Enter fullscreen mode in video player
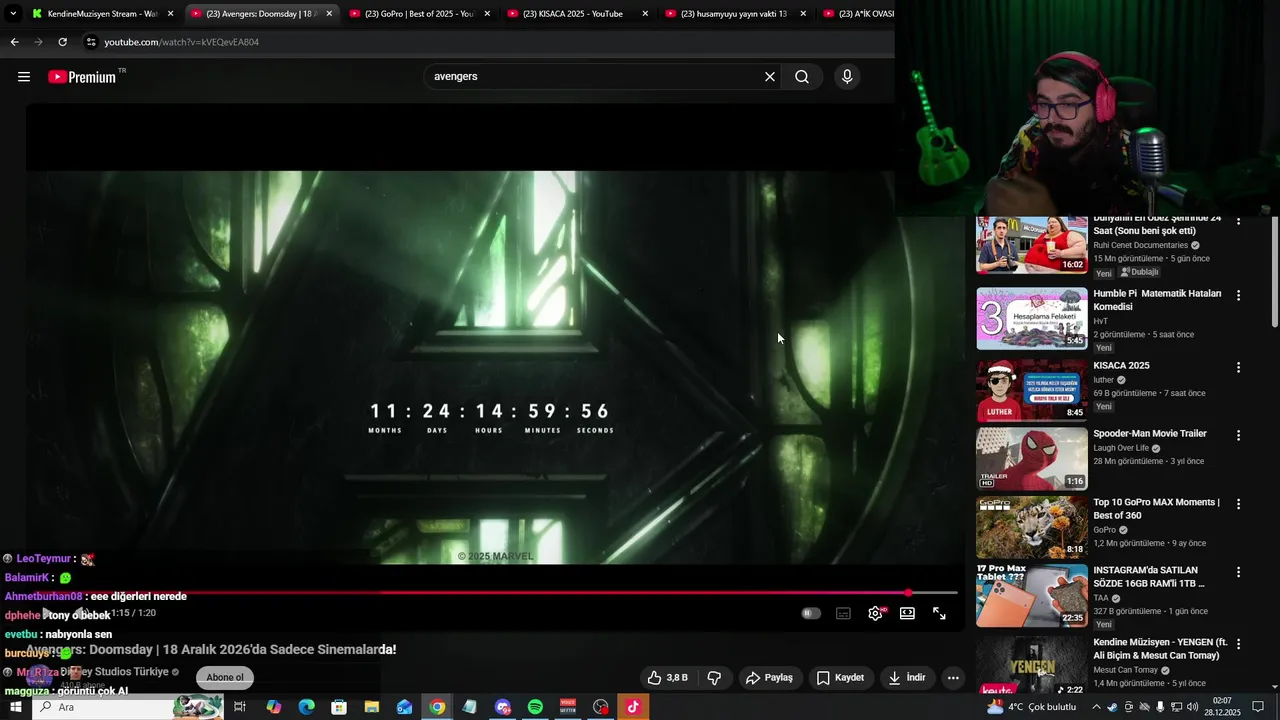The image size is (1280, 720). tap(939, 613)
